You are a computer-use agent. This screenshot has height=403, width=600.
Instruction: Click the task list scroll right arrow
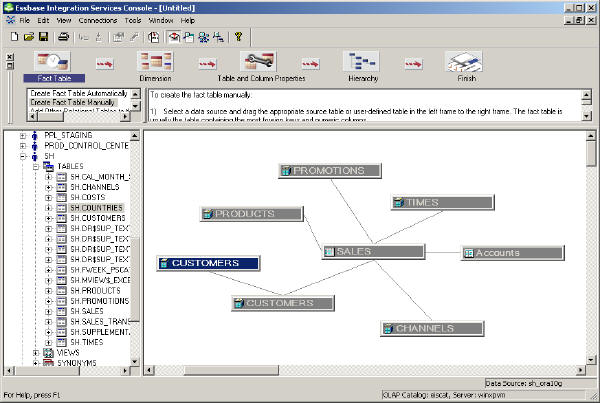pos(125,116)
